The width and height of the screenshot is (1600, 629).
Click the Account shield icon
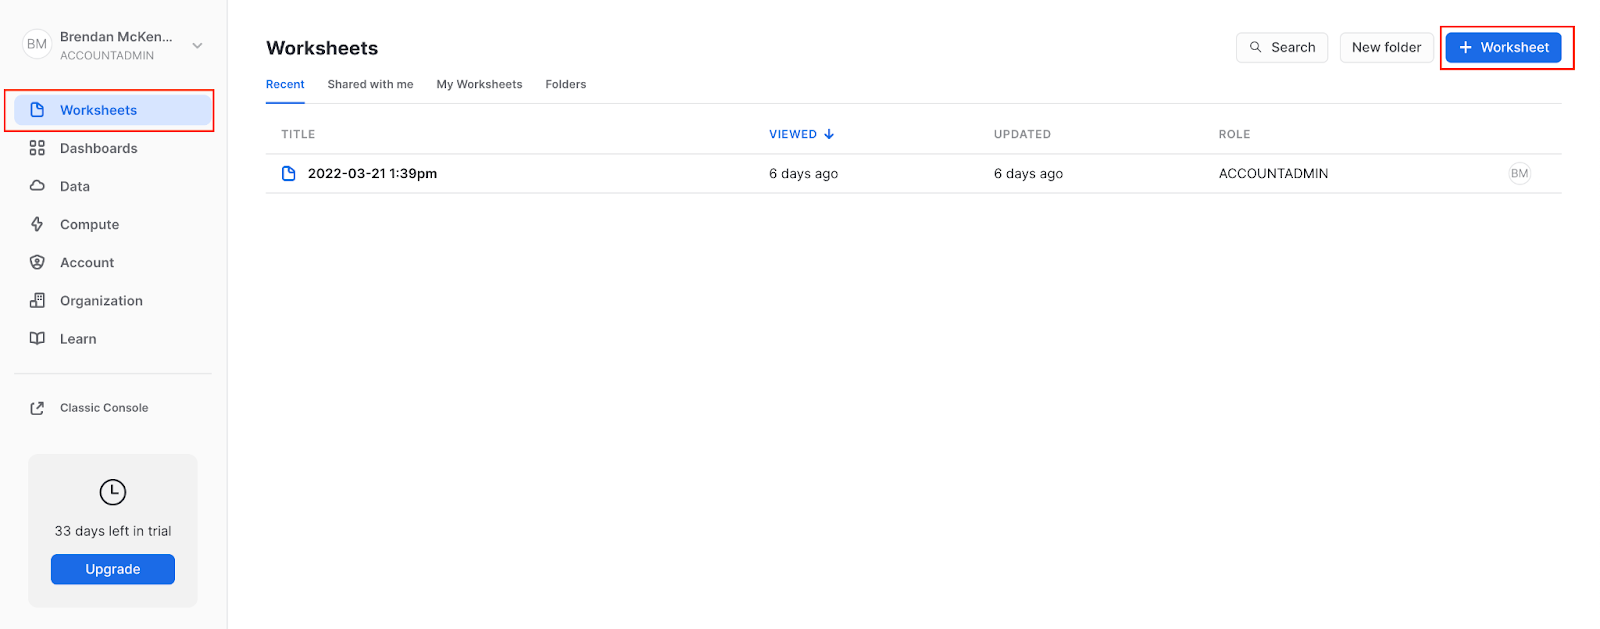(37, 262)
